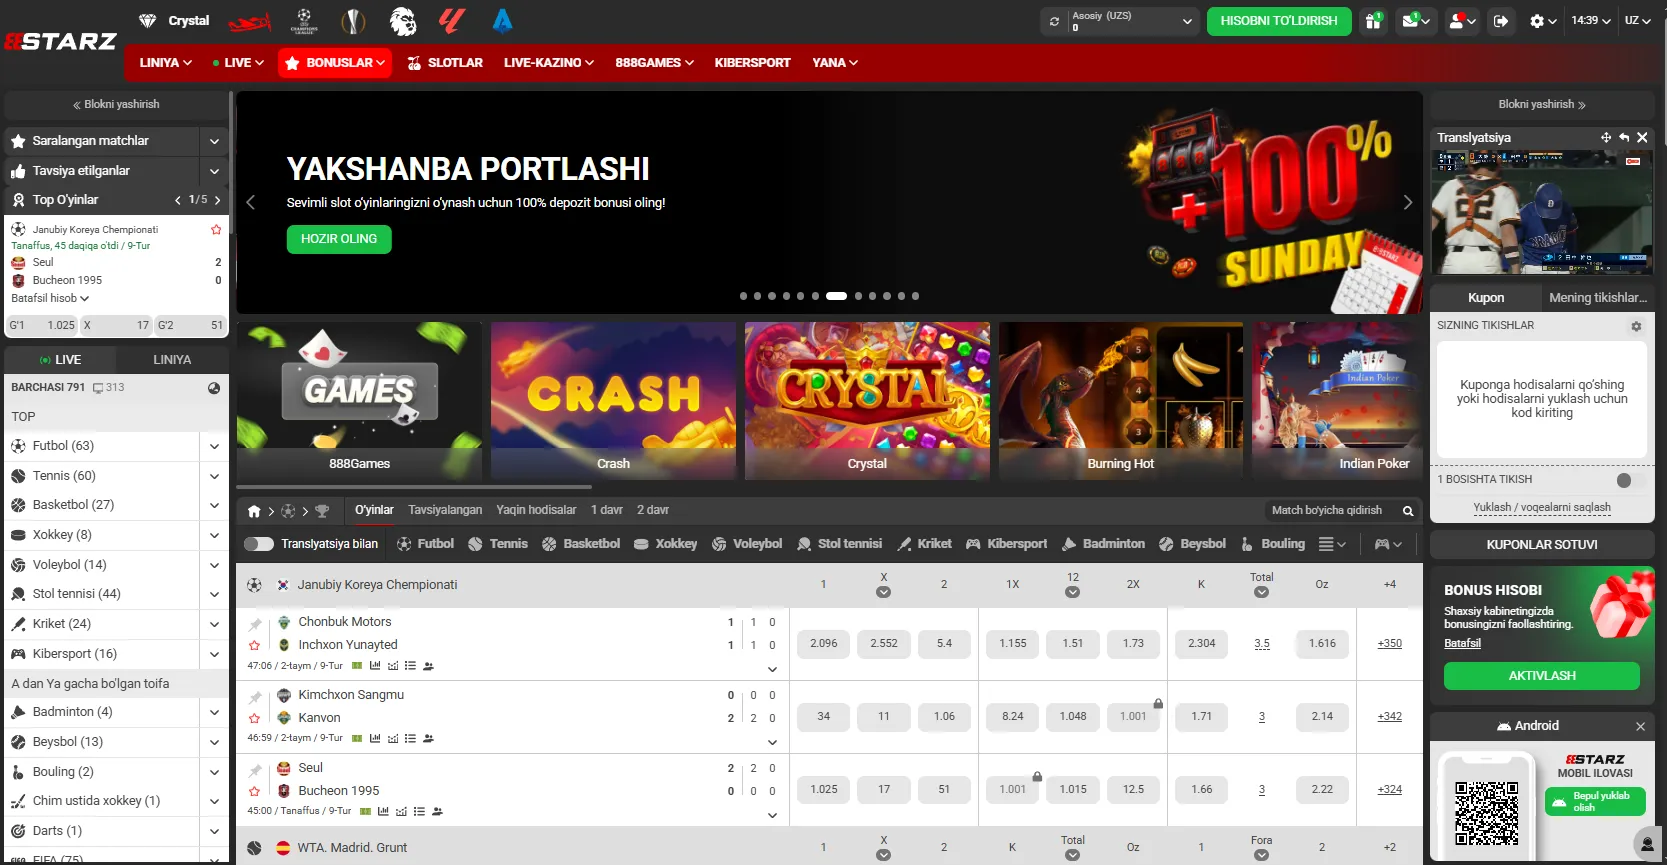Open Yuklash / voqealarni saqlash link
This screenshot has width=1667, height=865.
click(x=1542, y=508)
